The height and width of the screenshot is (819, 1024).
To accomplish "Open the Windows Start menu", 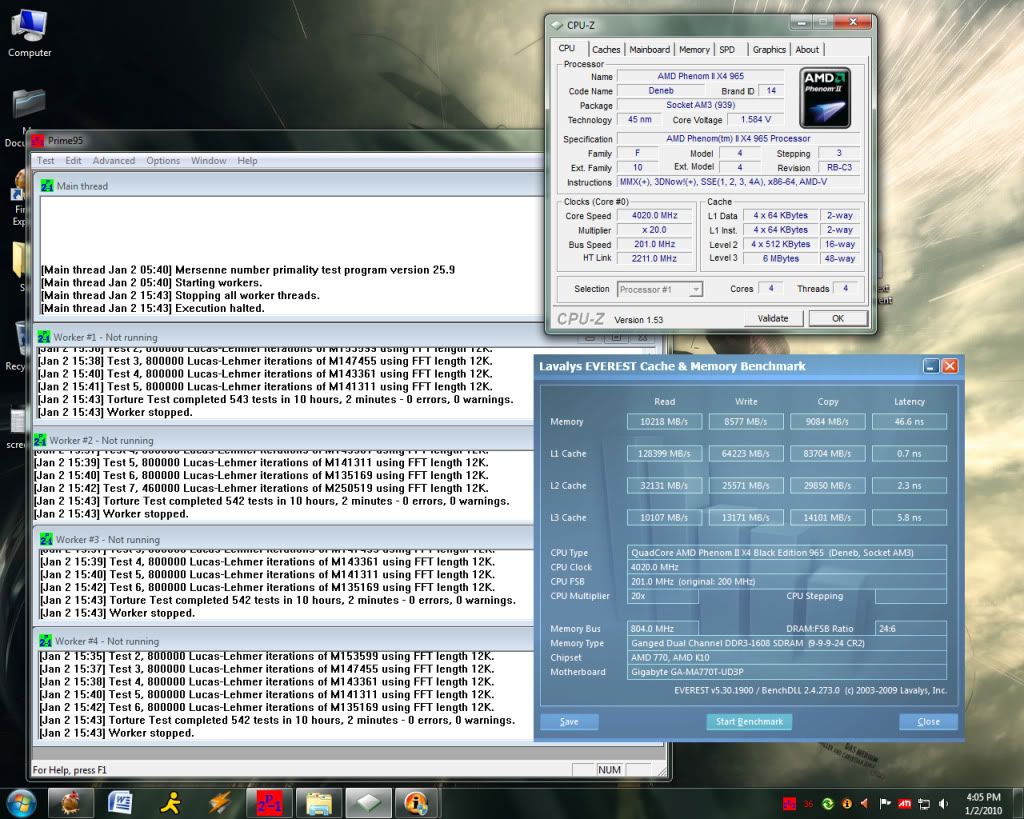I will pyautogui.click(x=21, y=802).
